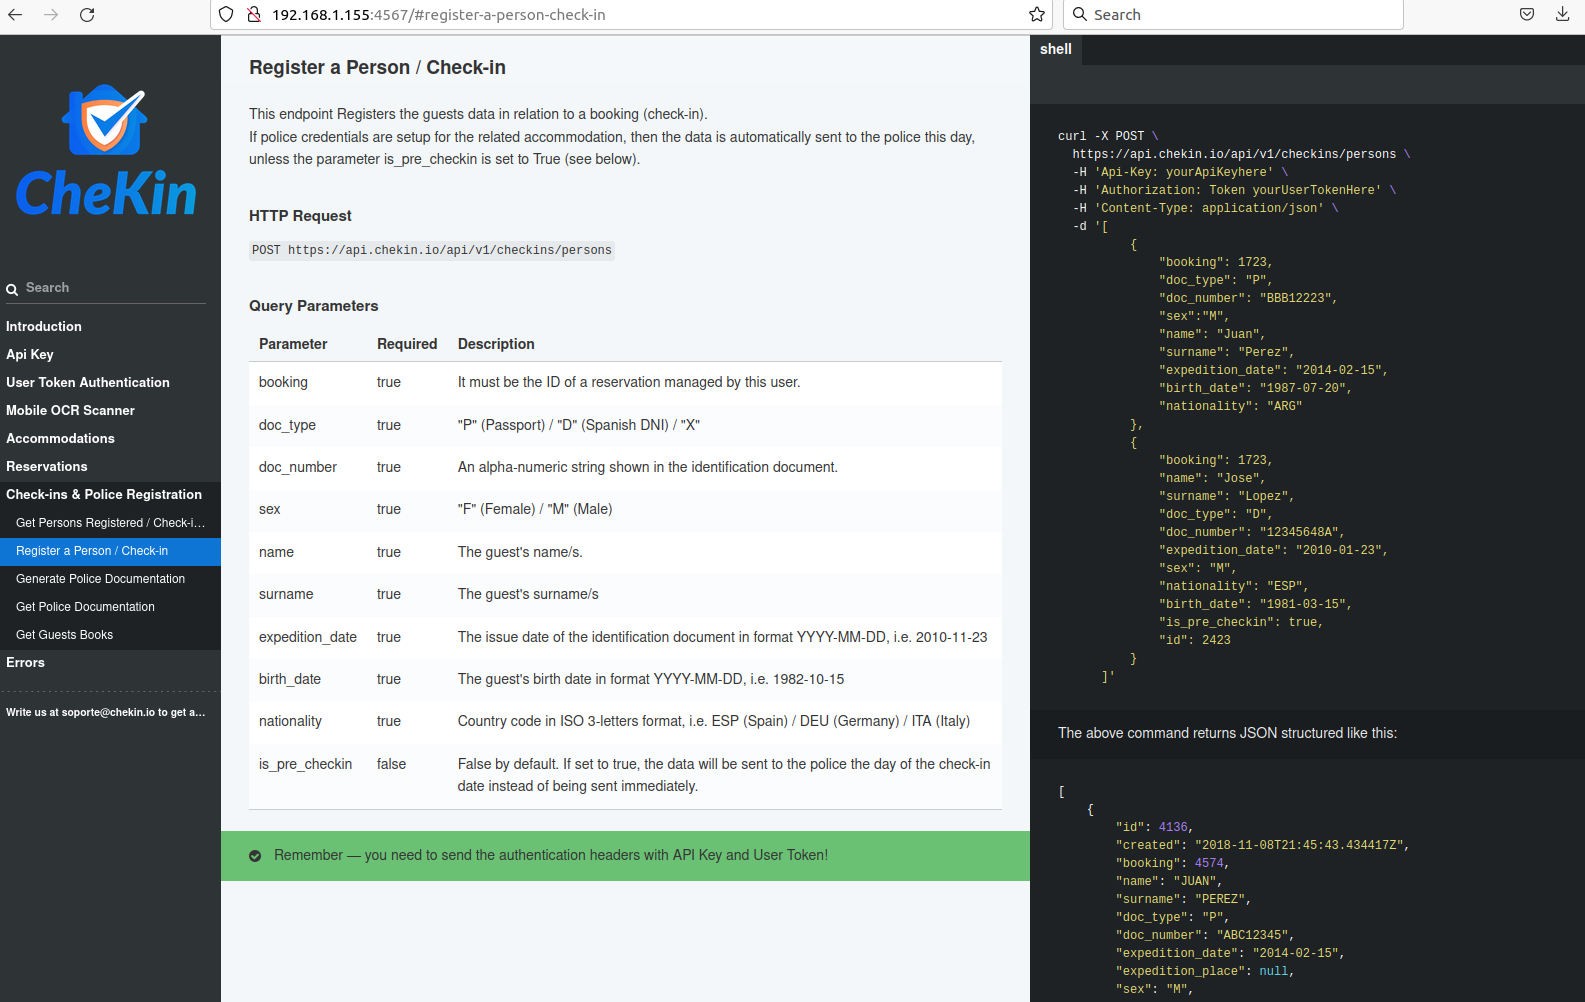Viewport: 1585px width, 1002px height.
Task: Expand User Token Authentication section
Action: tap(88, 383)
